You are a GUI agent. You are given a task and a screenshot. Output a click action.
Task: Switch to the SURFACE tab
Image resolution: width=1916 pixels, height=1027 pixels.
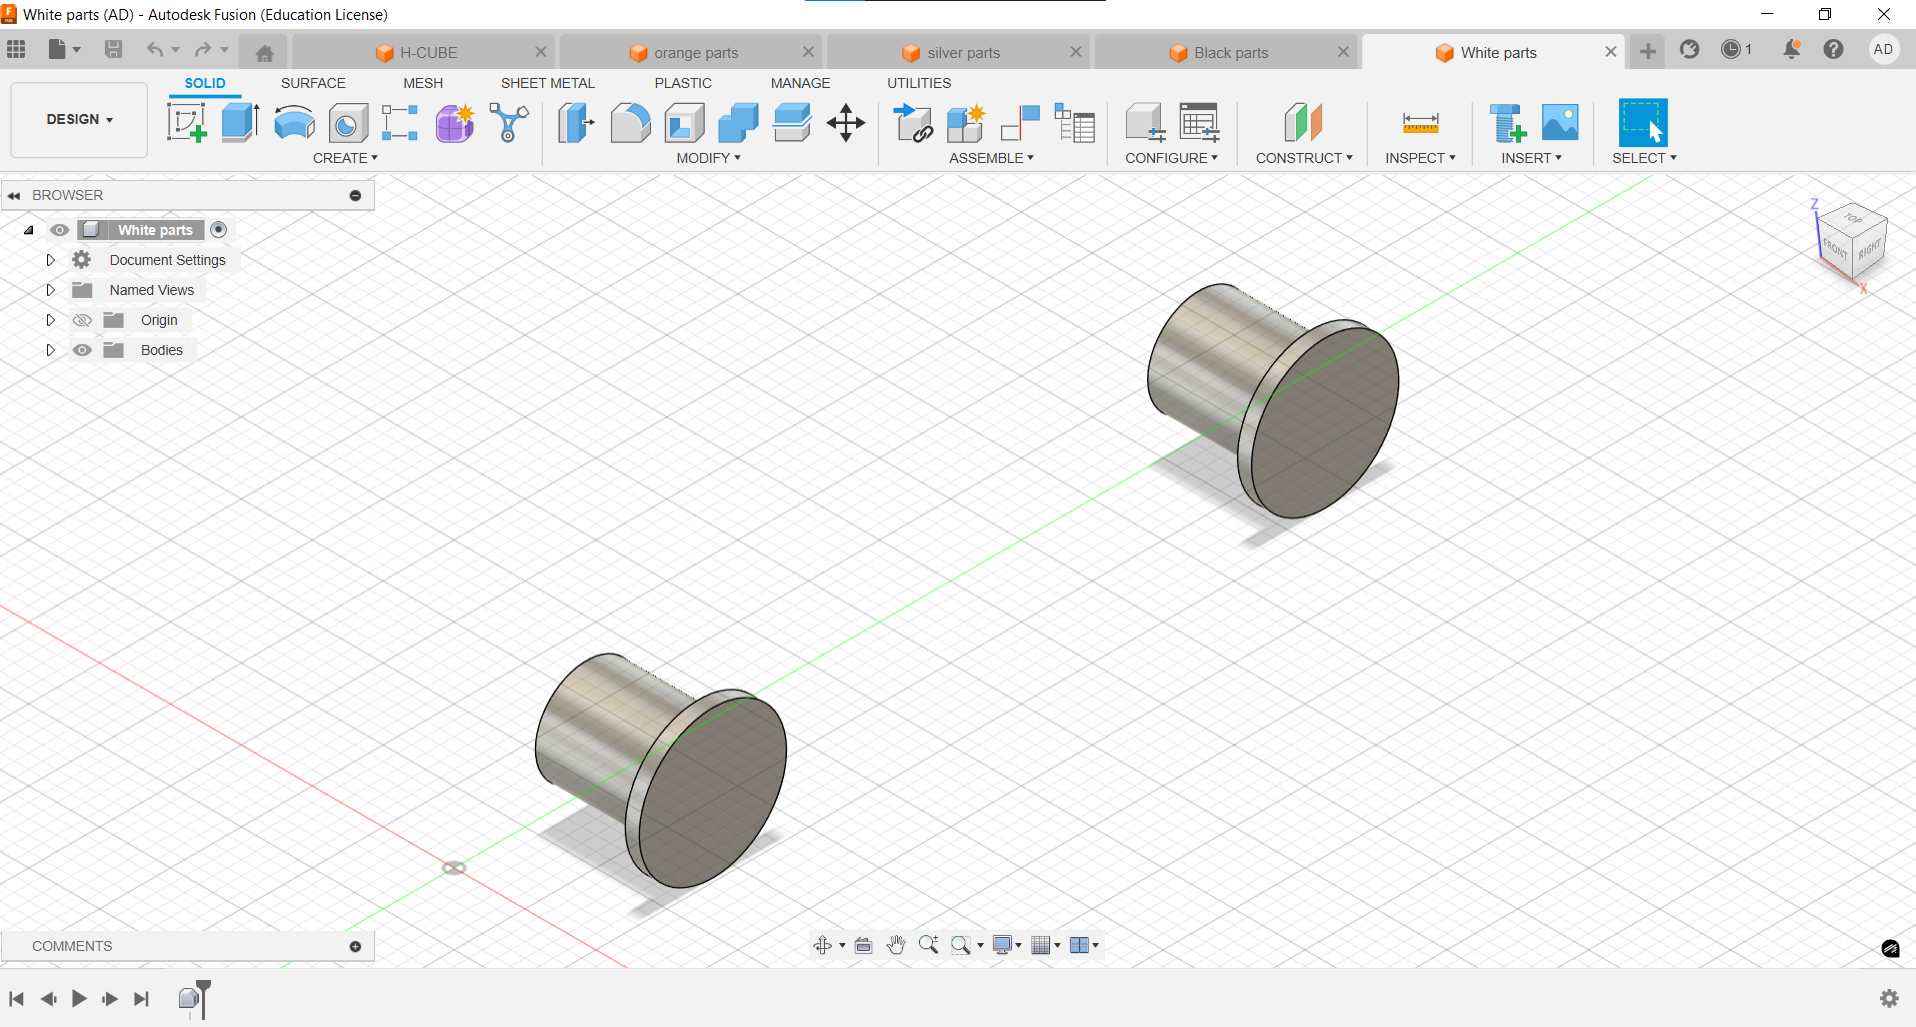click(313, 83)
